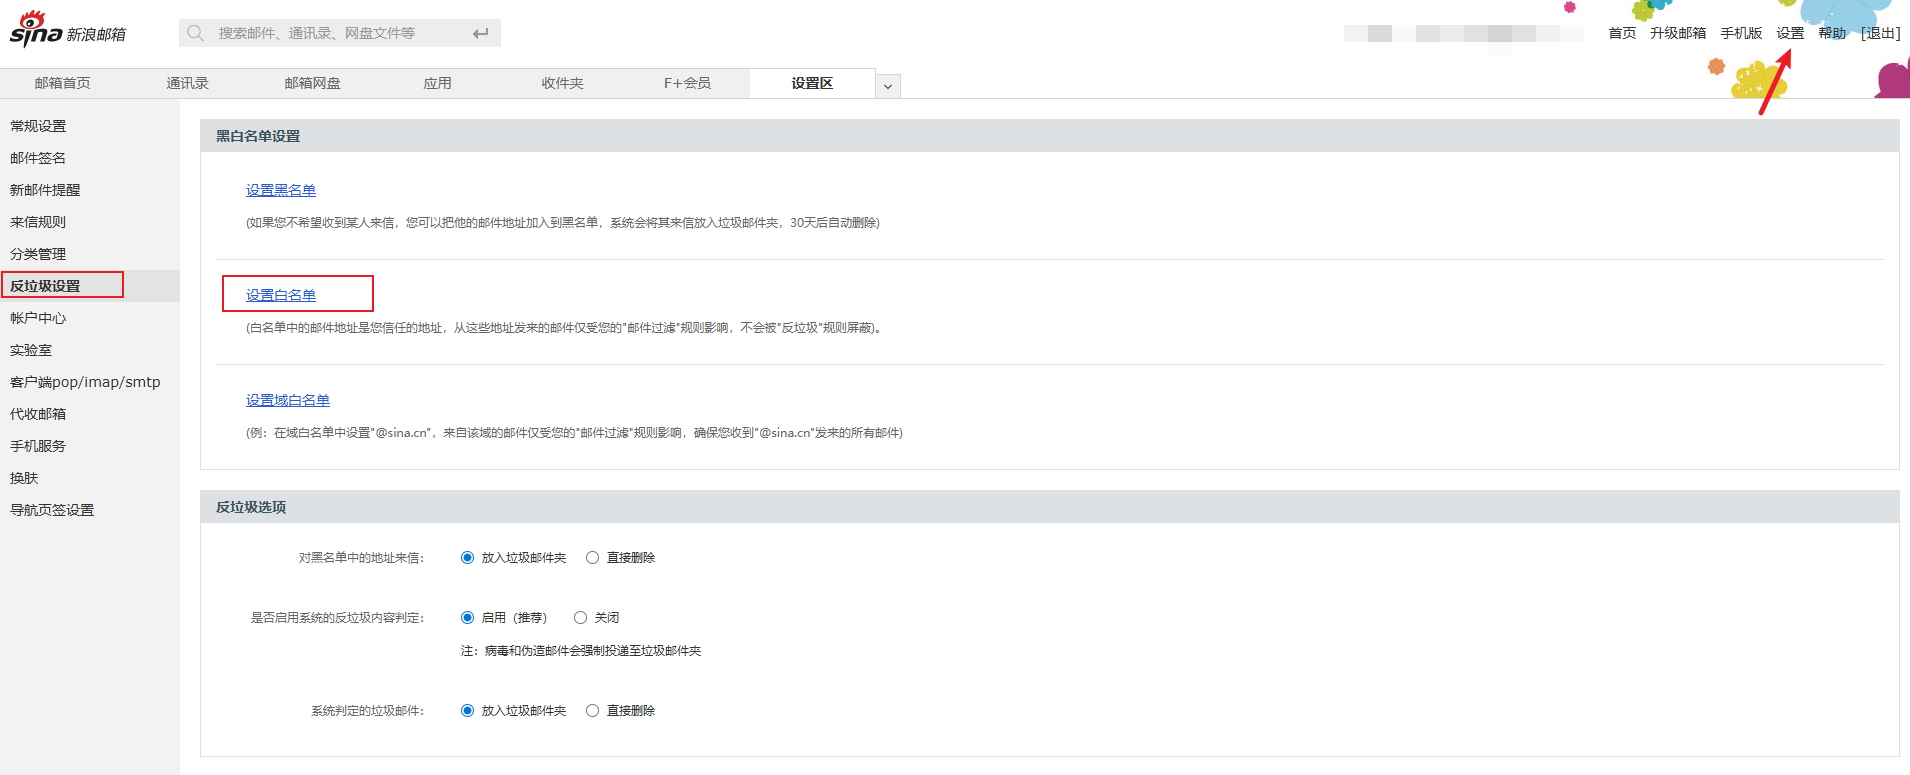Open the 设置黑名单 link
This screenshot has width=1910, height=775.
pyautogui.click(x=281, y=190)
